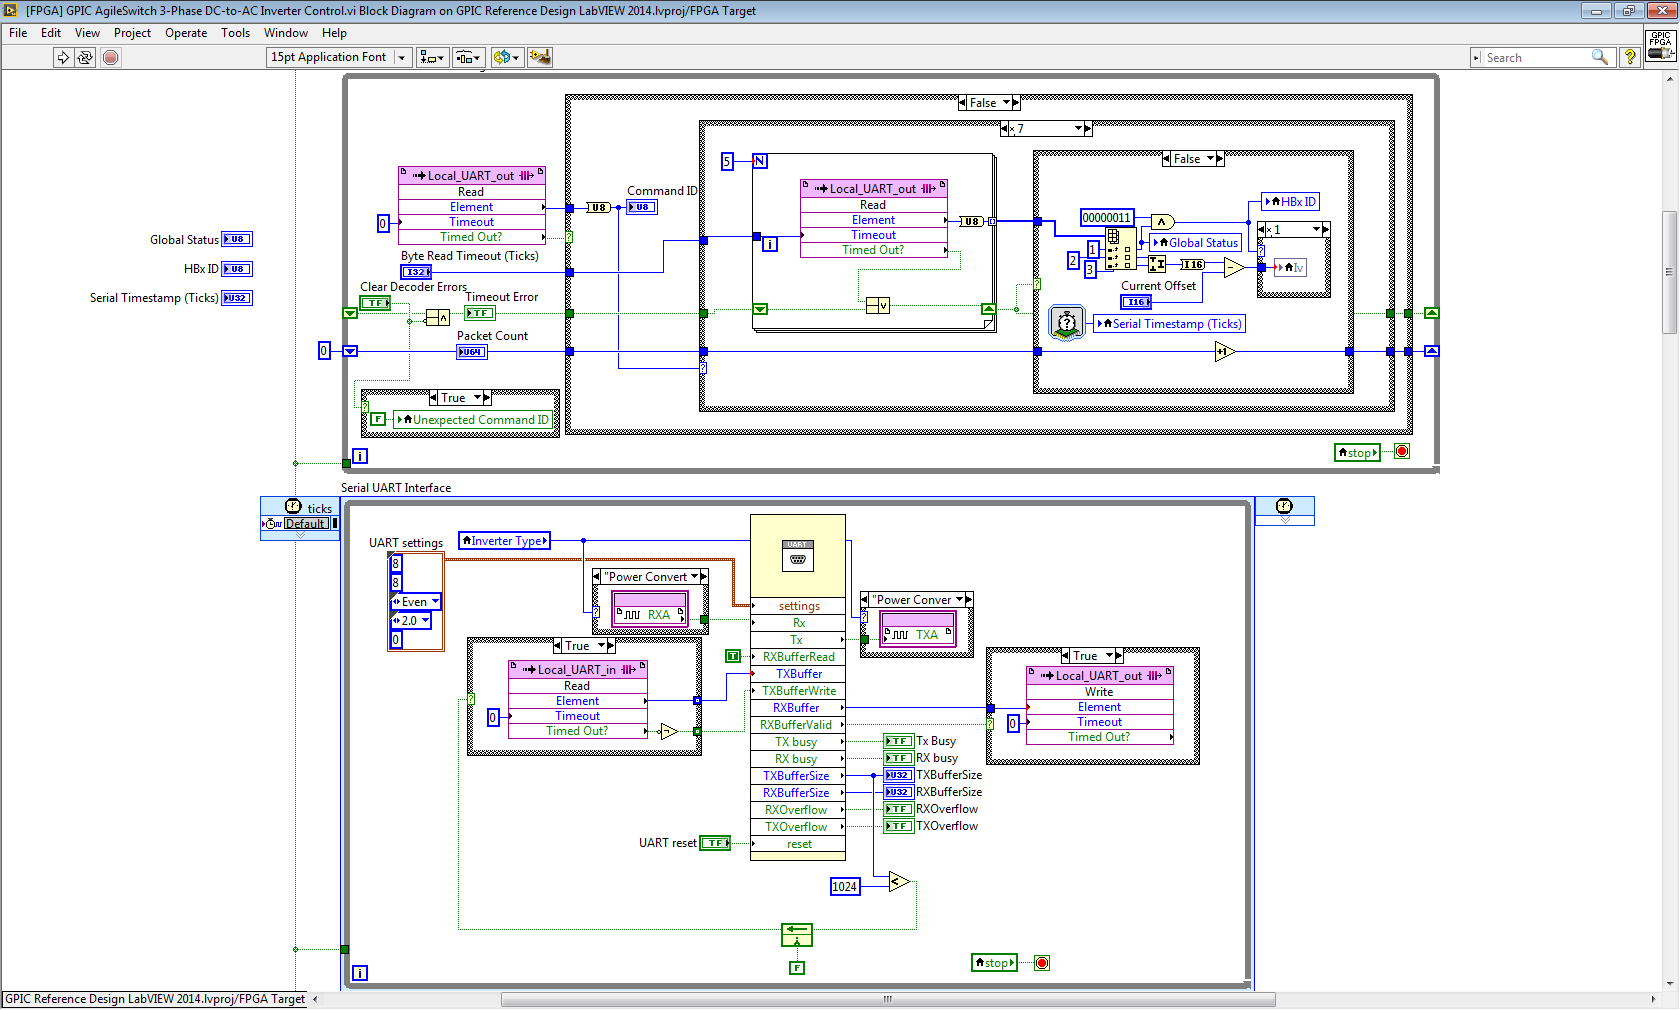Click the Run arrow toolbar button

click(x=63, y=57)
